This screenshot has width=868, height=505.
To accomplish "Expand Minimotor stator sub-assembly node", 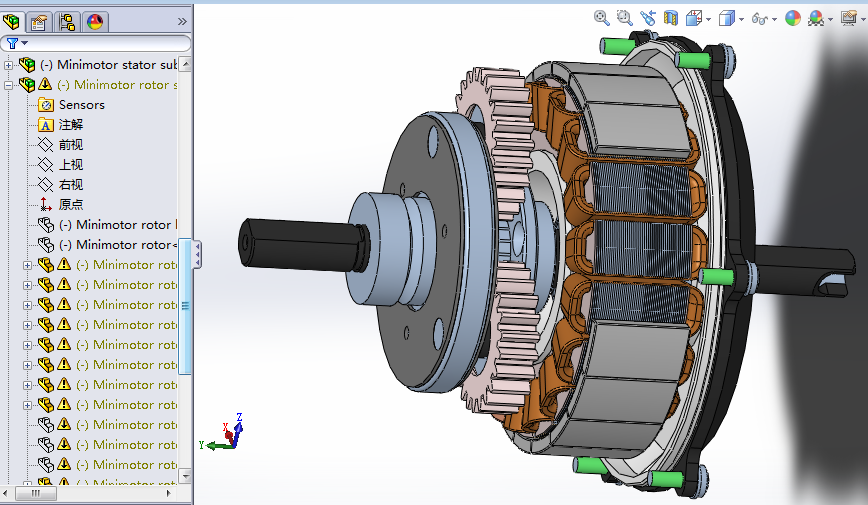I will 8,65.
